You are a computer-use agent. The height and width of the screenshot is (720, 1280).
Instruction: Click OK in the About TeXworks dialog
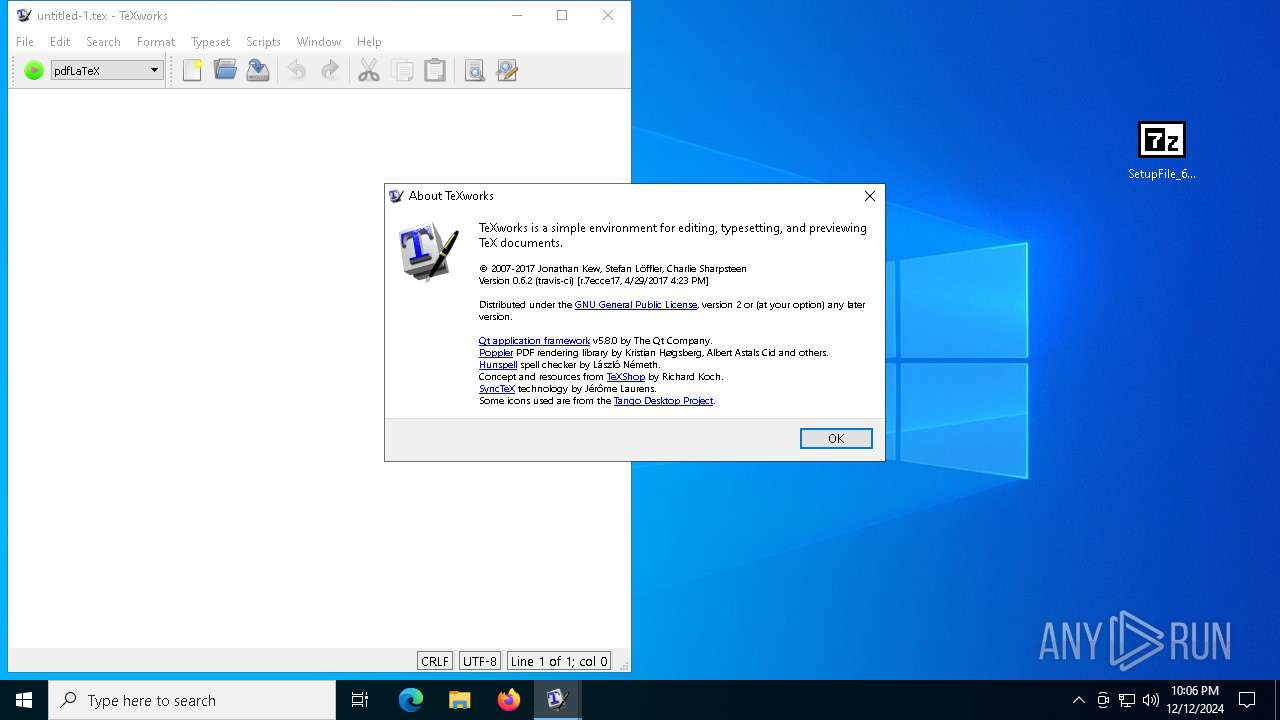click(836, 438)
